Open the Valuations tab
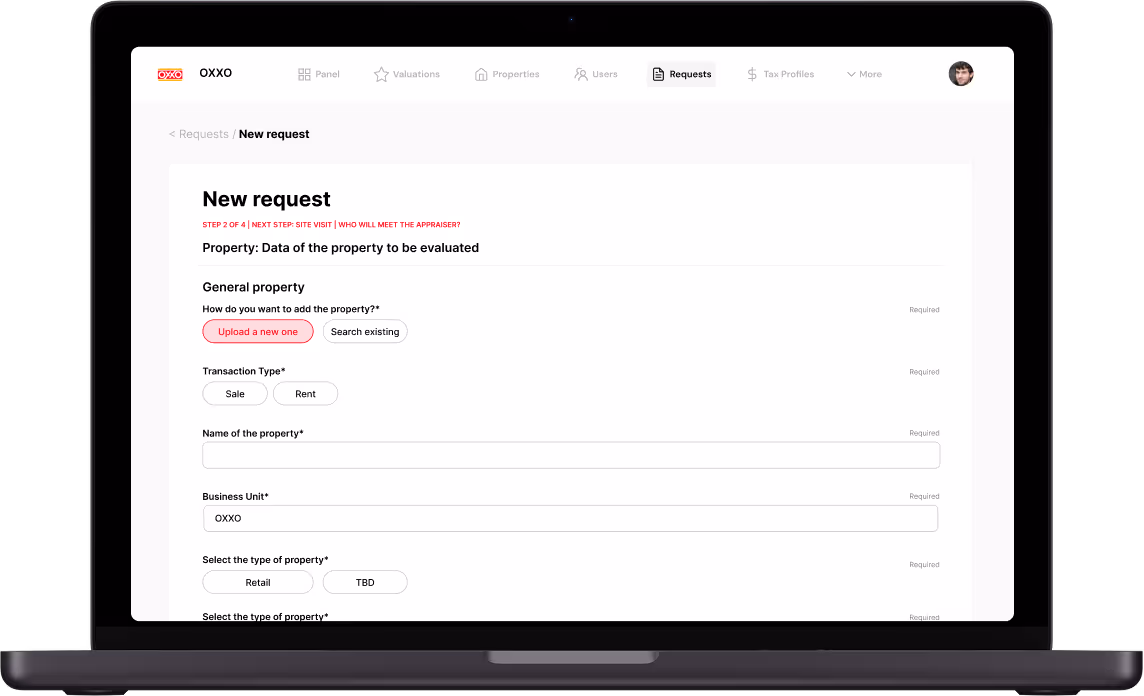 [407, 74]
